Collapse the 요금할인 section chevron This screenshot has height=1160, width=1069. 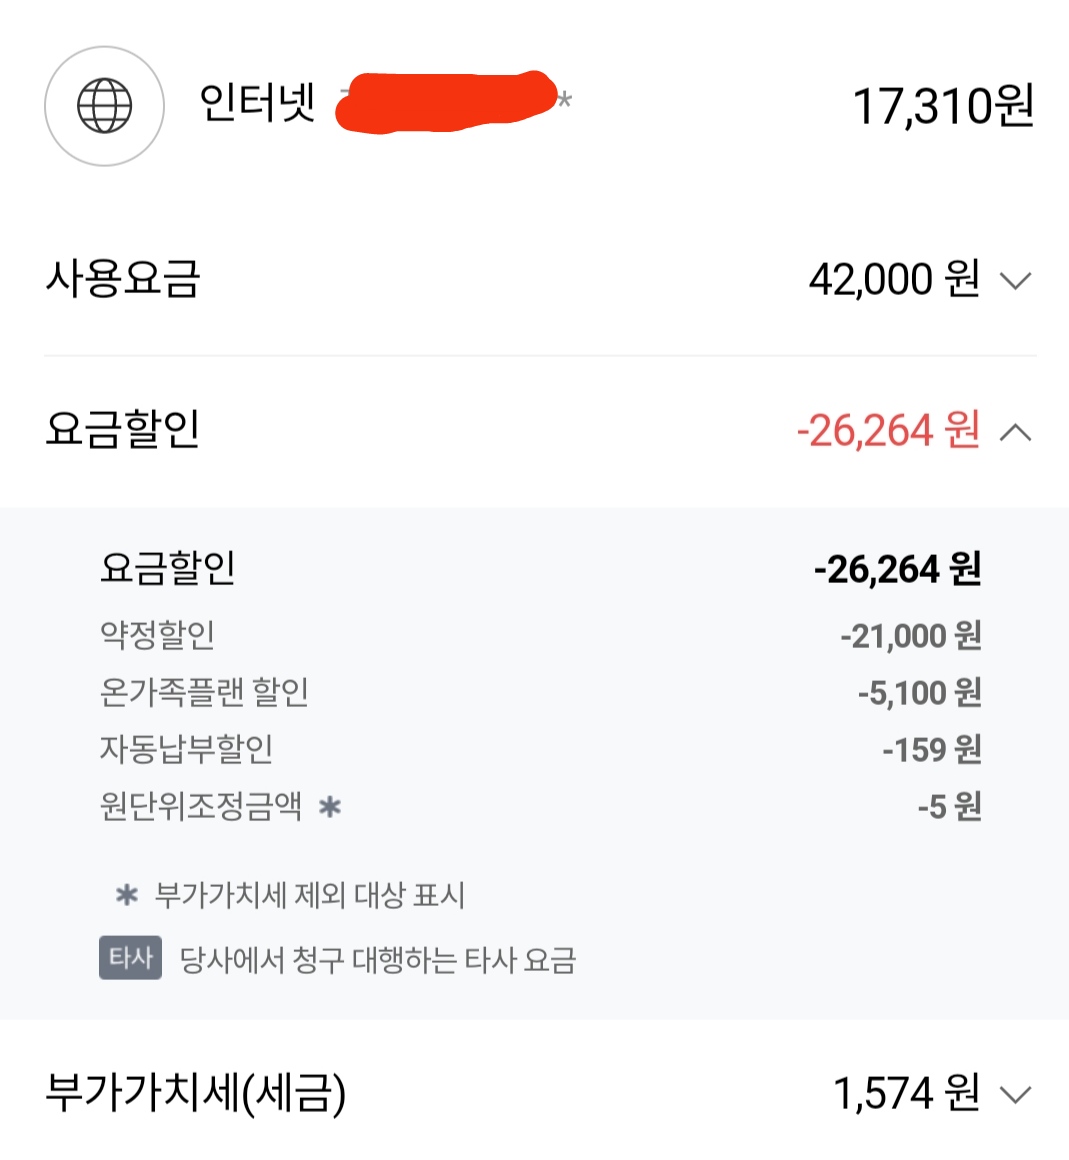pyautogui.click(x=1015, y=432)
